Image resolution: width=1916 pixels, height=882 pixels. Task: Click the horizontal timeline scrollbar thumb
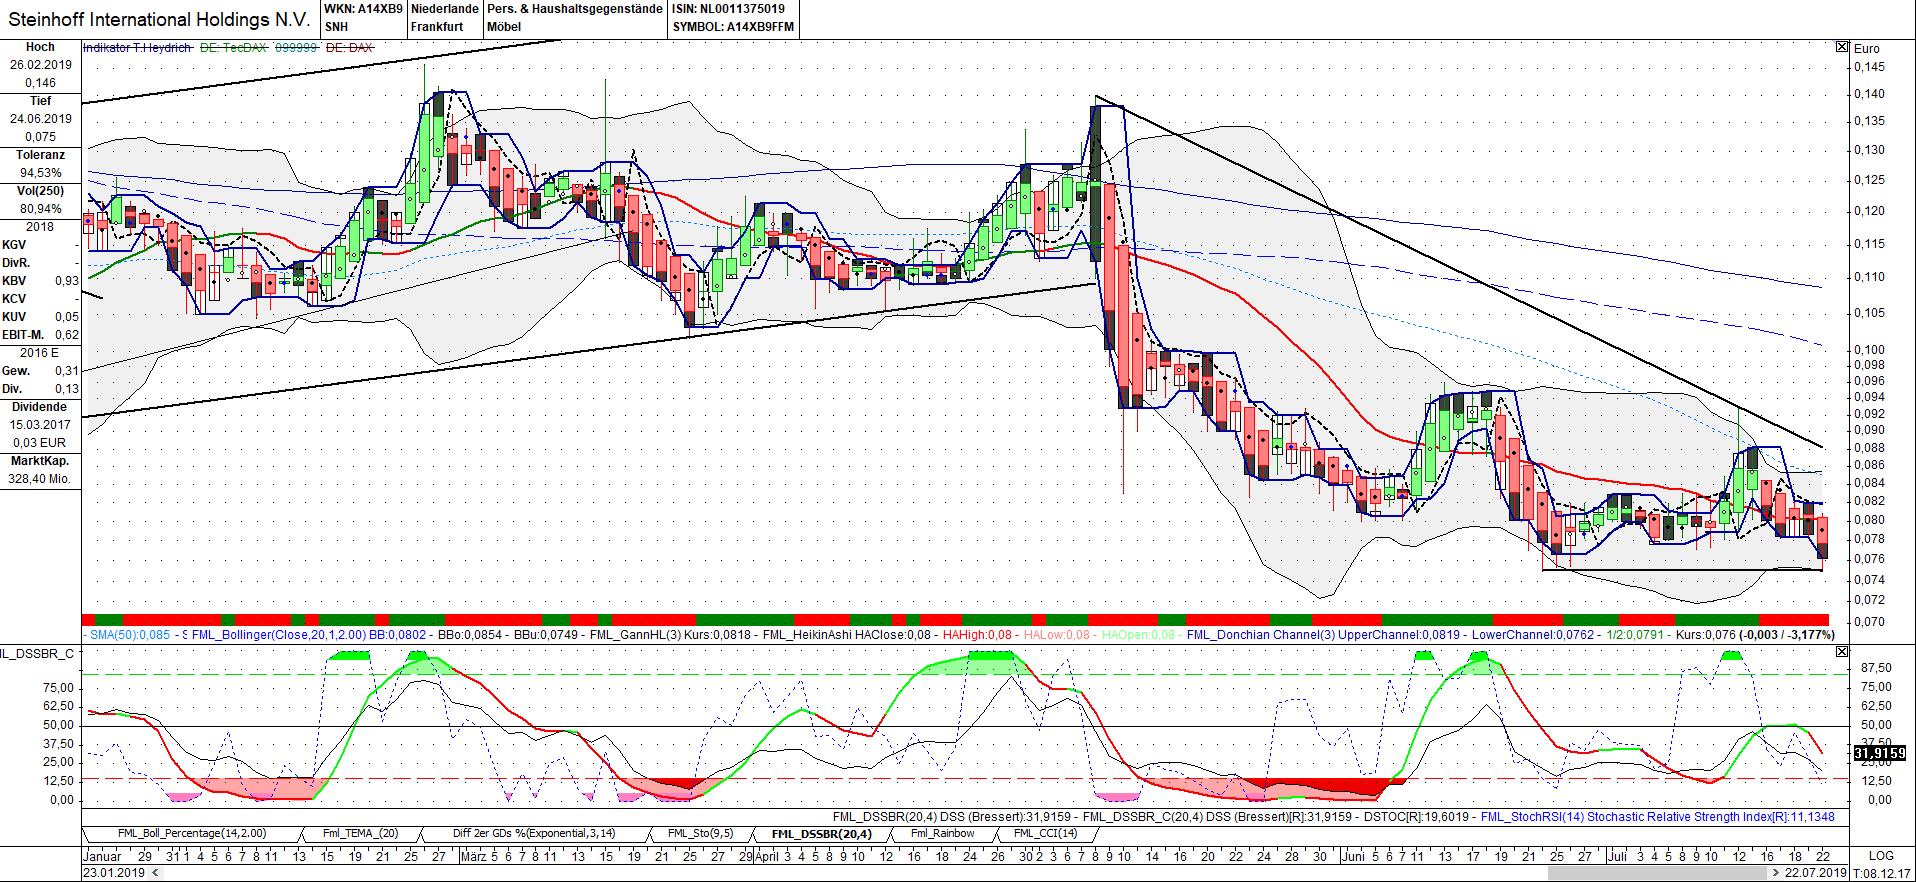1658,873
